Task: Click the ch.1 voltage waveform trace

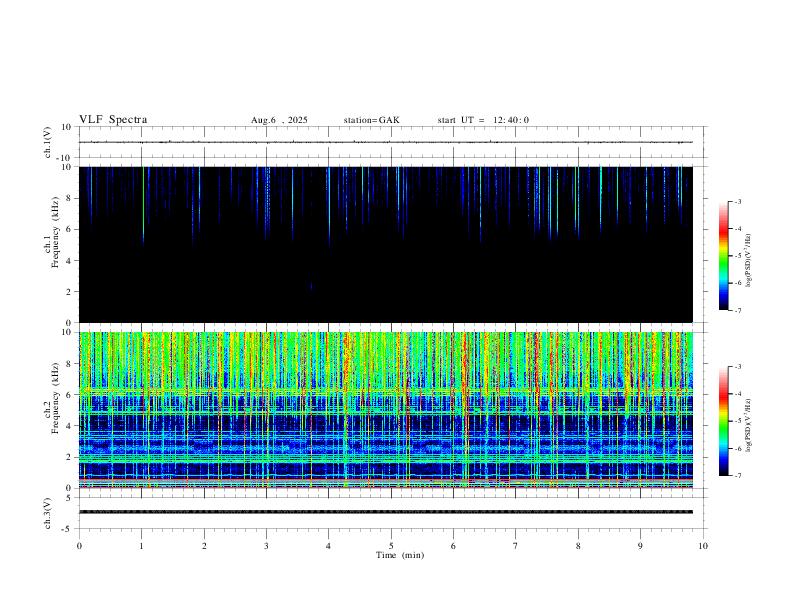Action: [386, 142]
